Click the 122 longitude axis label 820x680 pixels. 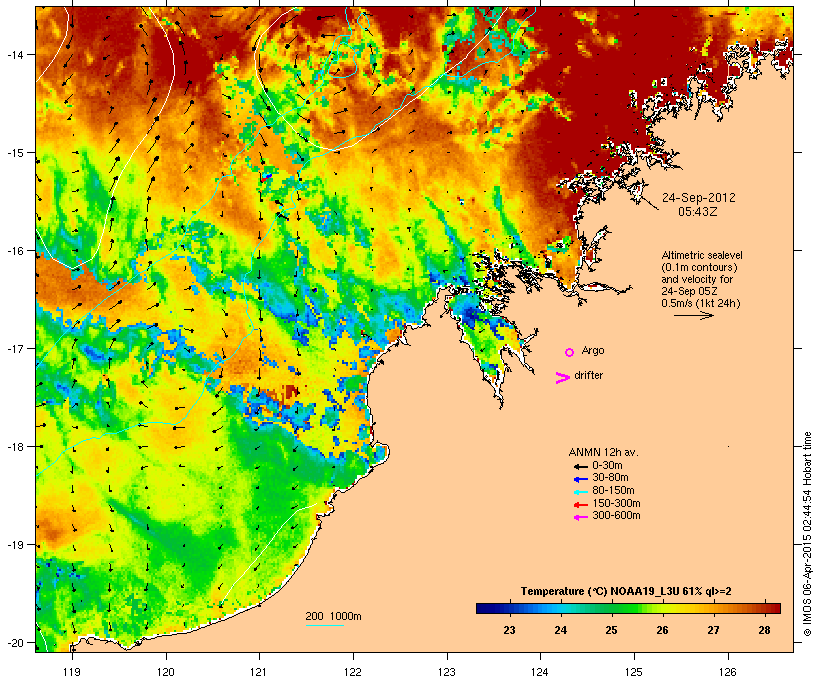[x=353, y=672]
